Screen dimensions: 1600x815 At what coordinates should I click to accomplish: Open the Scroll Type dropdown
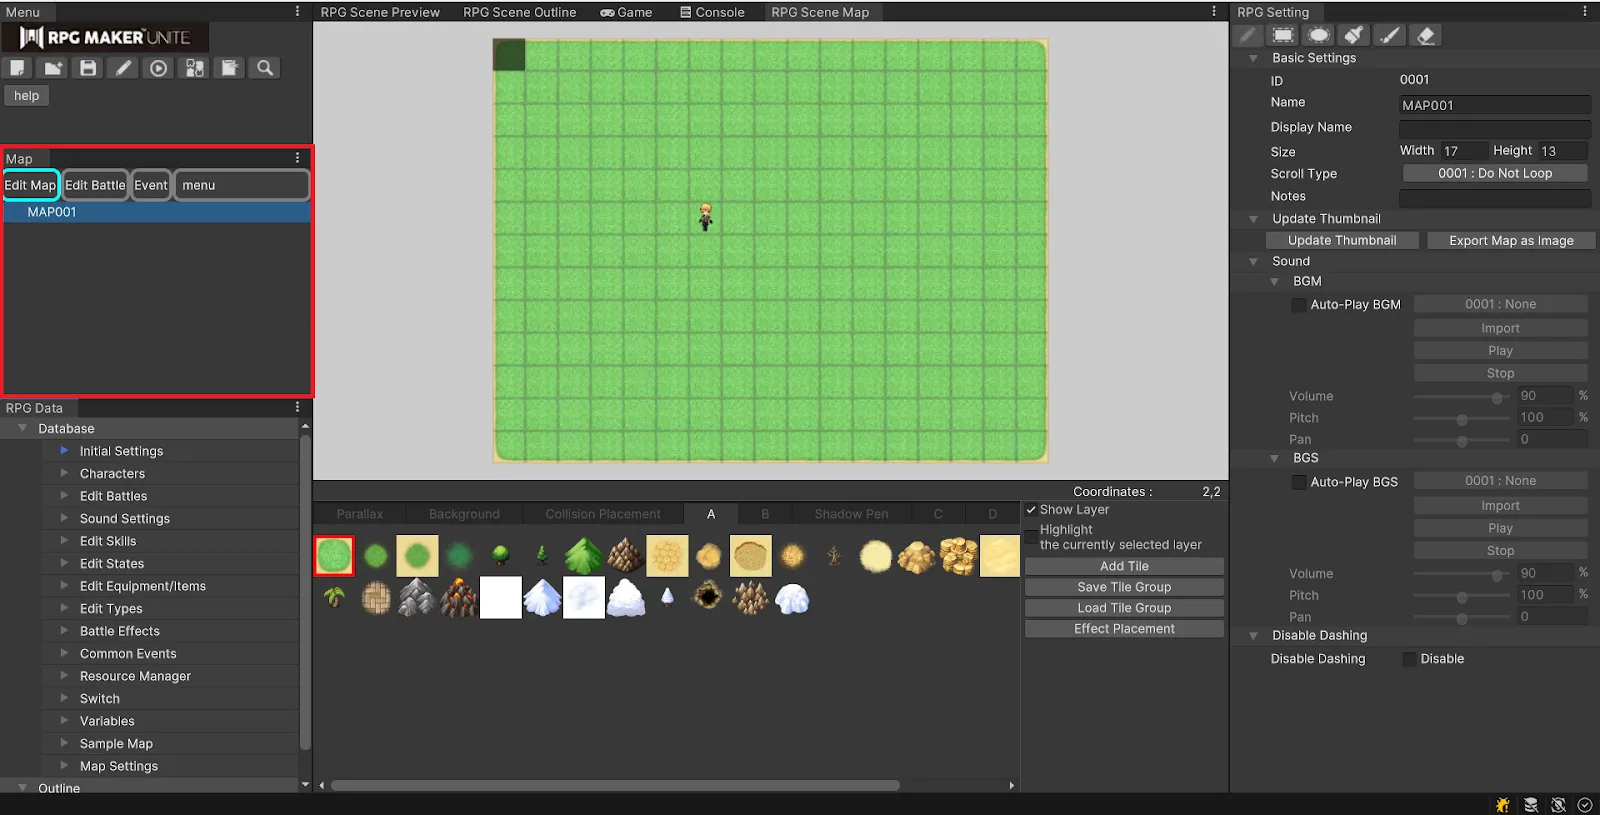(x=1494, y=174)
